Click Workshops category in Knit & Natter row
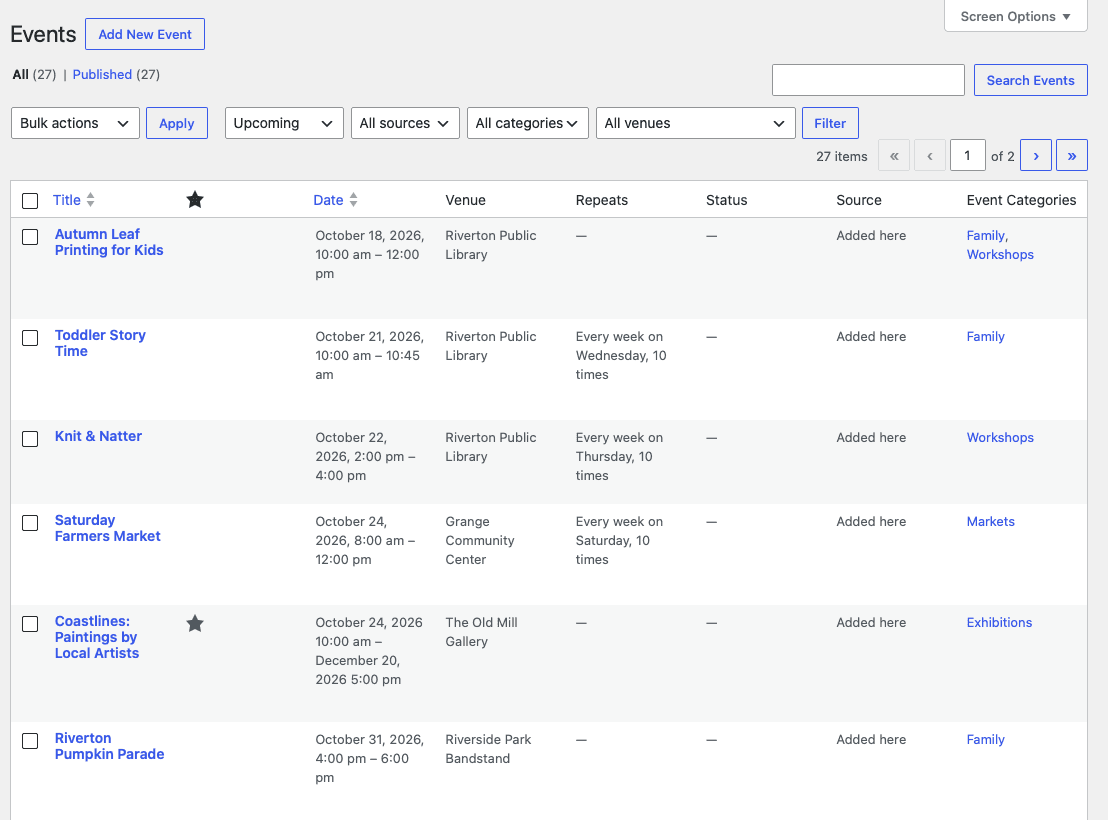1108x820 pixels. [x=1000, y=438]
